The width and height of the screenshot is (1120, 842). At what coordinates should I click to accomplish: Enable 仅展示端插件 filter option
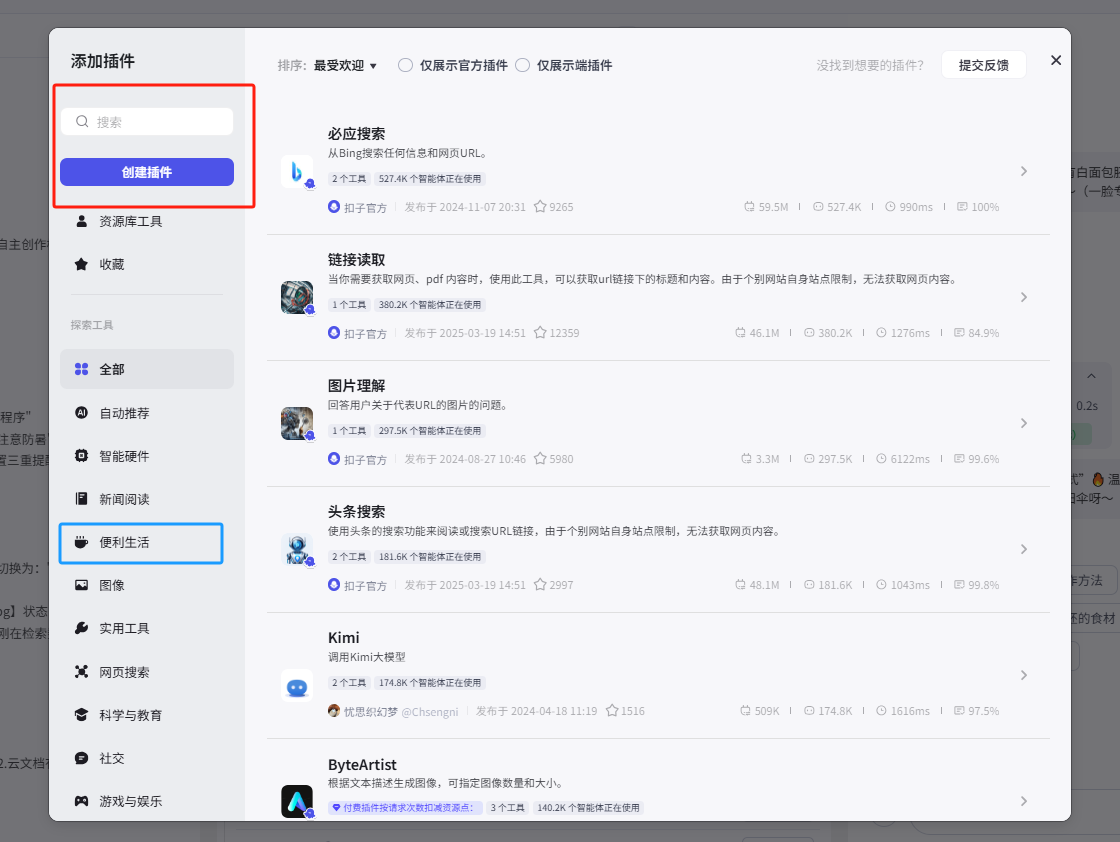pyautogui.click(x=522, y=66)
